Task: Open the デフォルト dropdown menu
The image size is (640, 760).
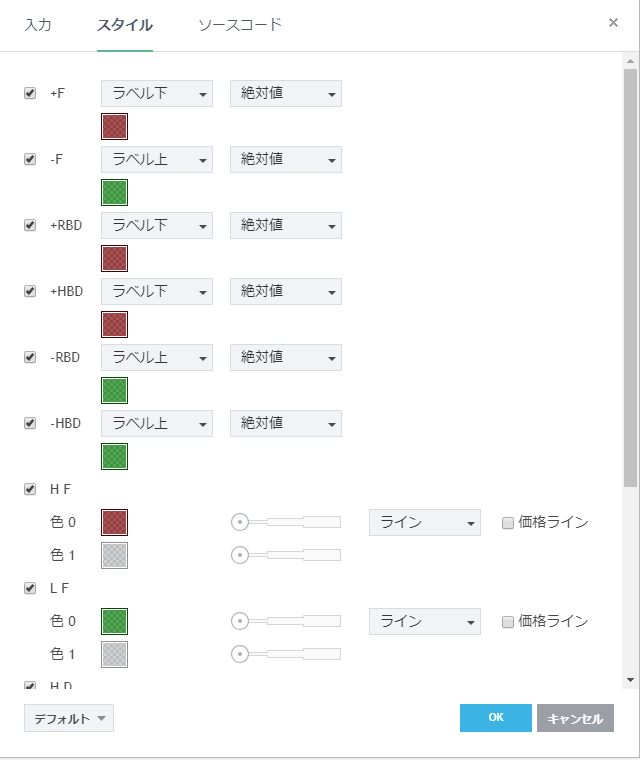Action: [x=69, y=718]
